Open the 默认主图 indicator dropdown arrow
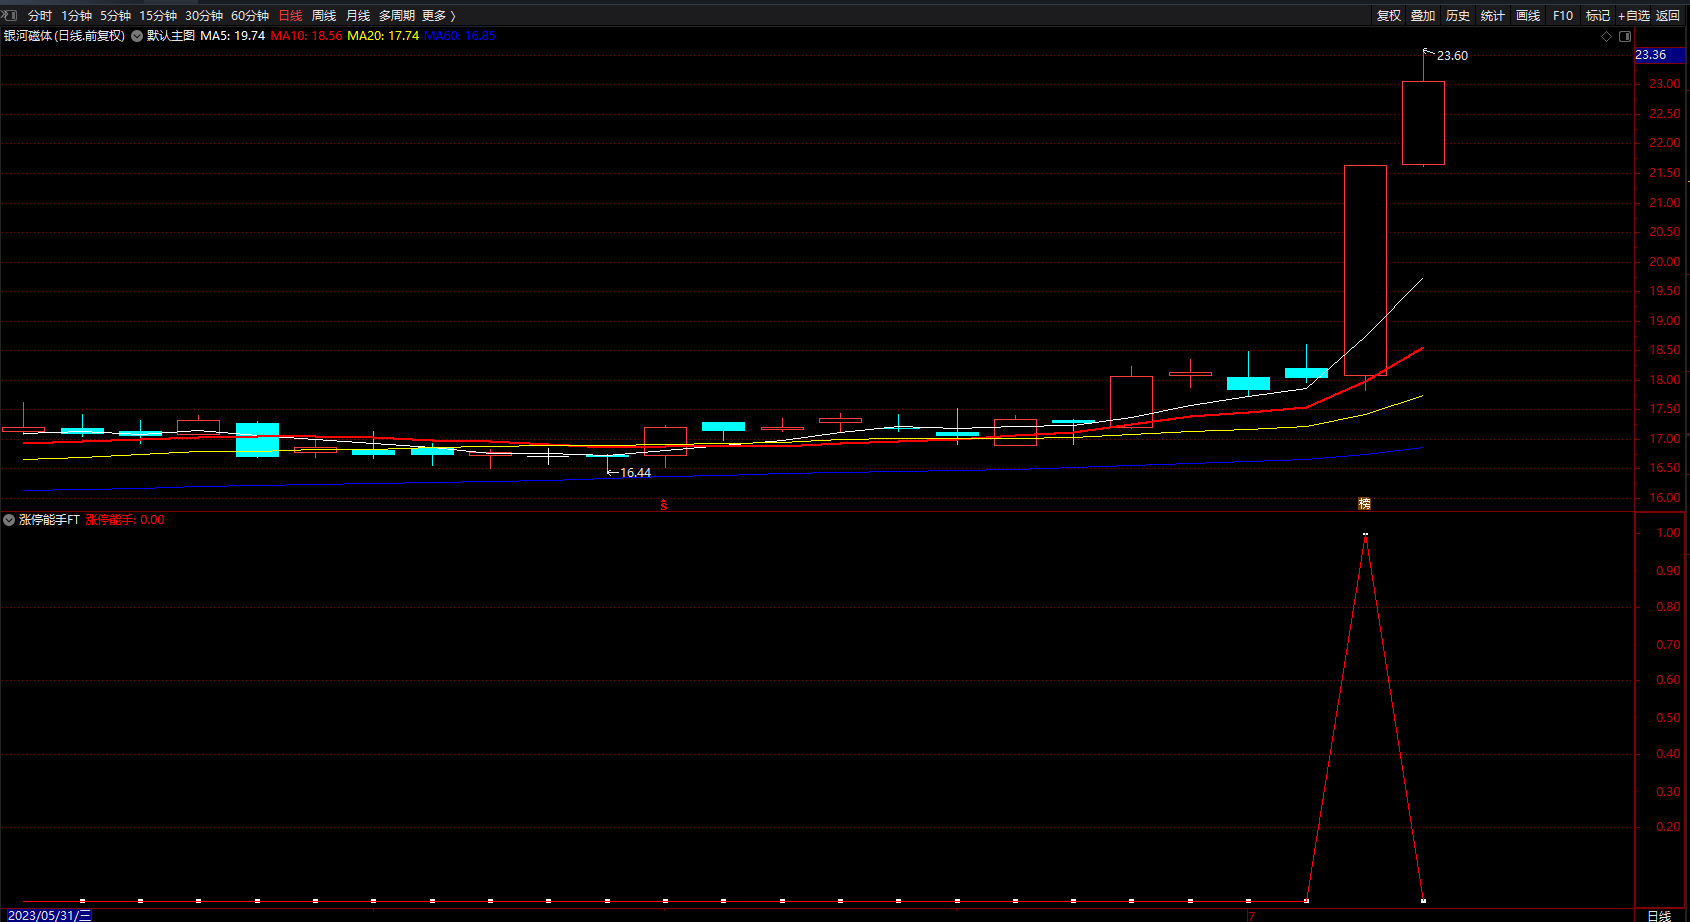The image size is (1690, 922). (x=137, y=36)
